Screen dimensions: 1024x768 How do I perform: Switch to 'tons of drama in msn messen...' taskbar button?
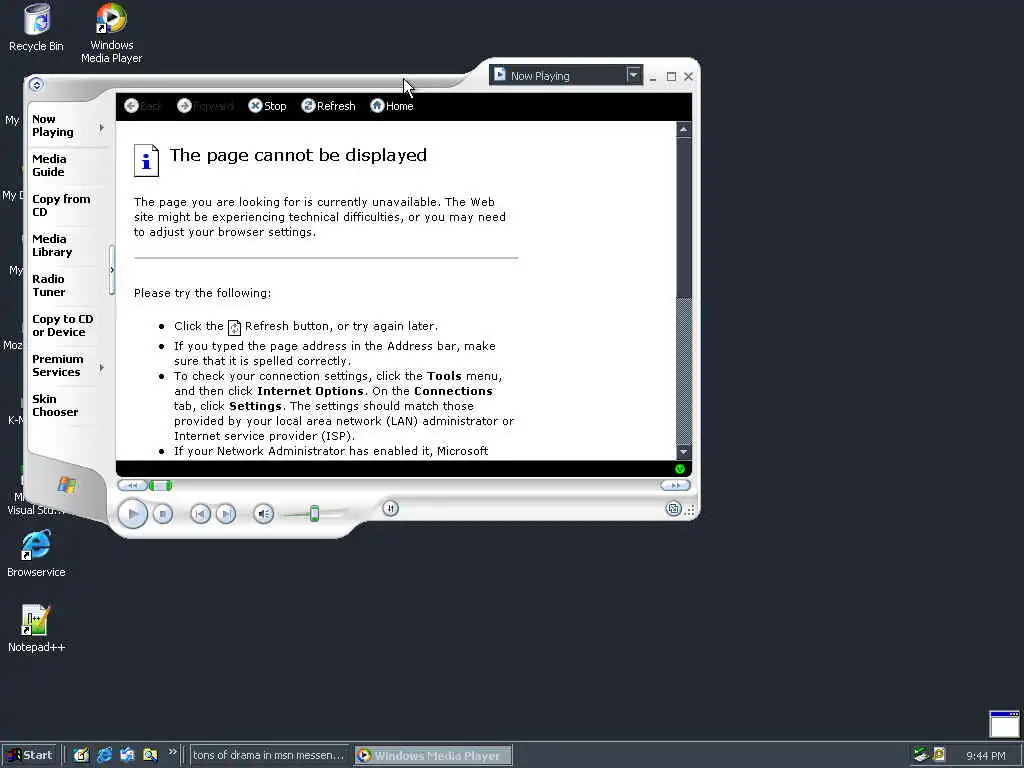(269, 755)
